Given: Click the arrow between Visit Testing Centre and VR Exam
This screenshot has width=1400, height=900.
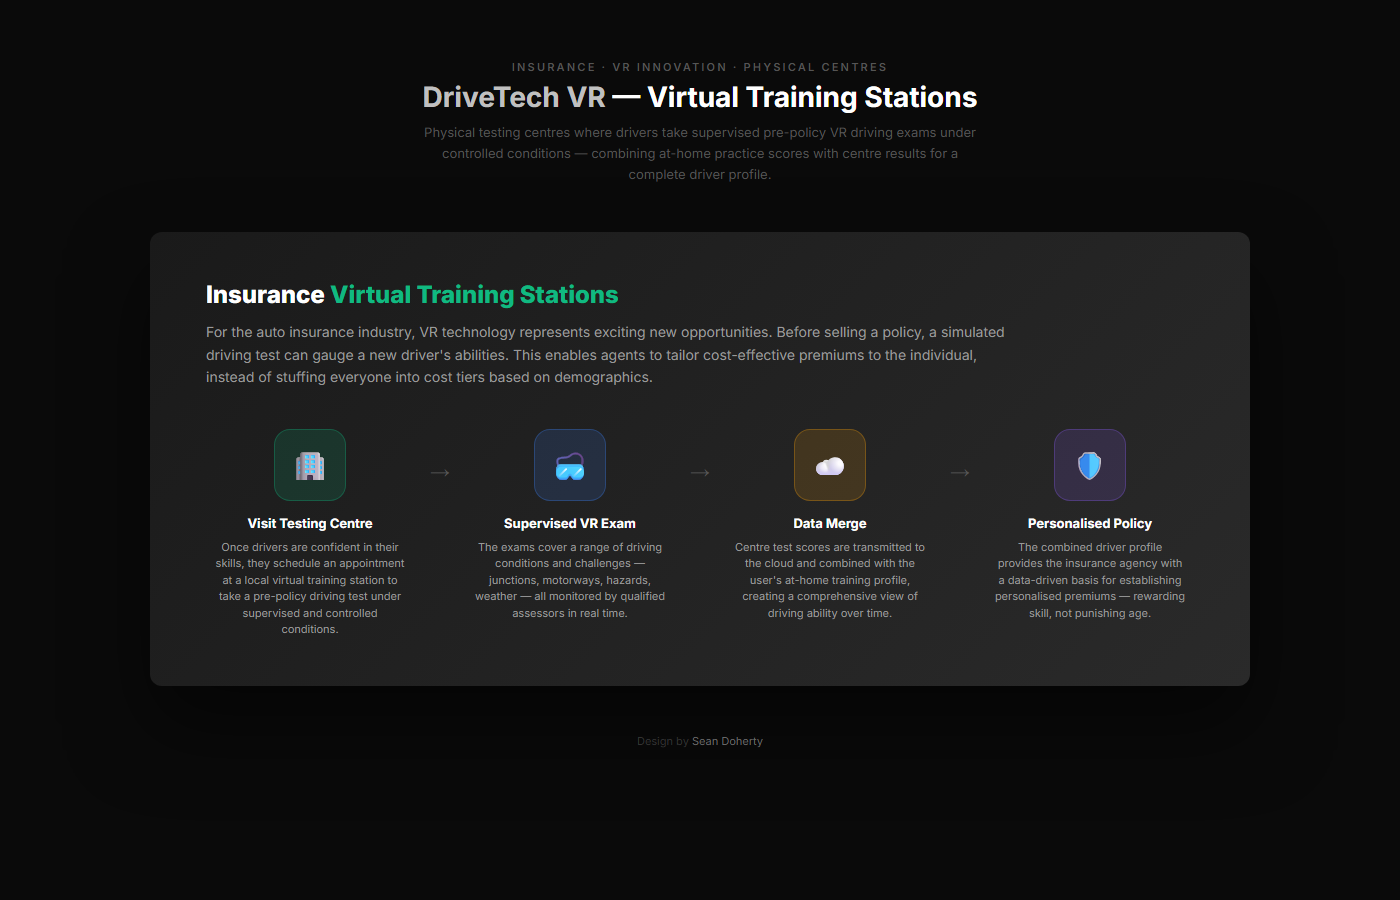Looking at the screenshot, I should (440, 472).
